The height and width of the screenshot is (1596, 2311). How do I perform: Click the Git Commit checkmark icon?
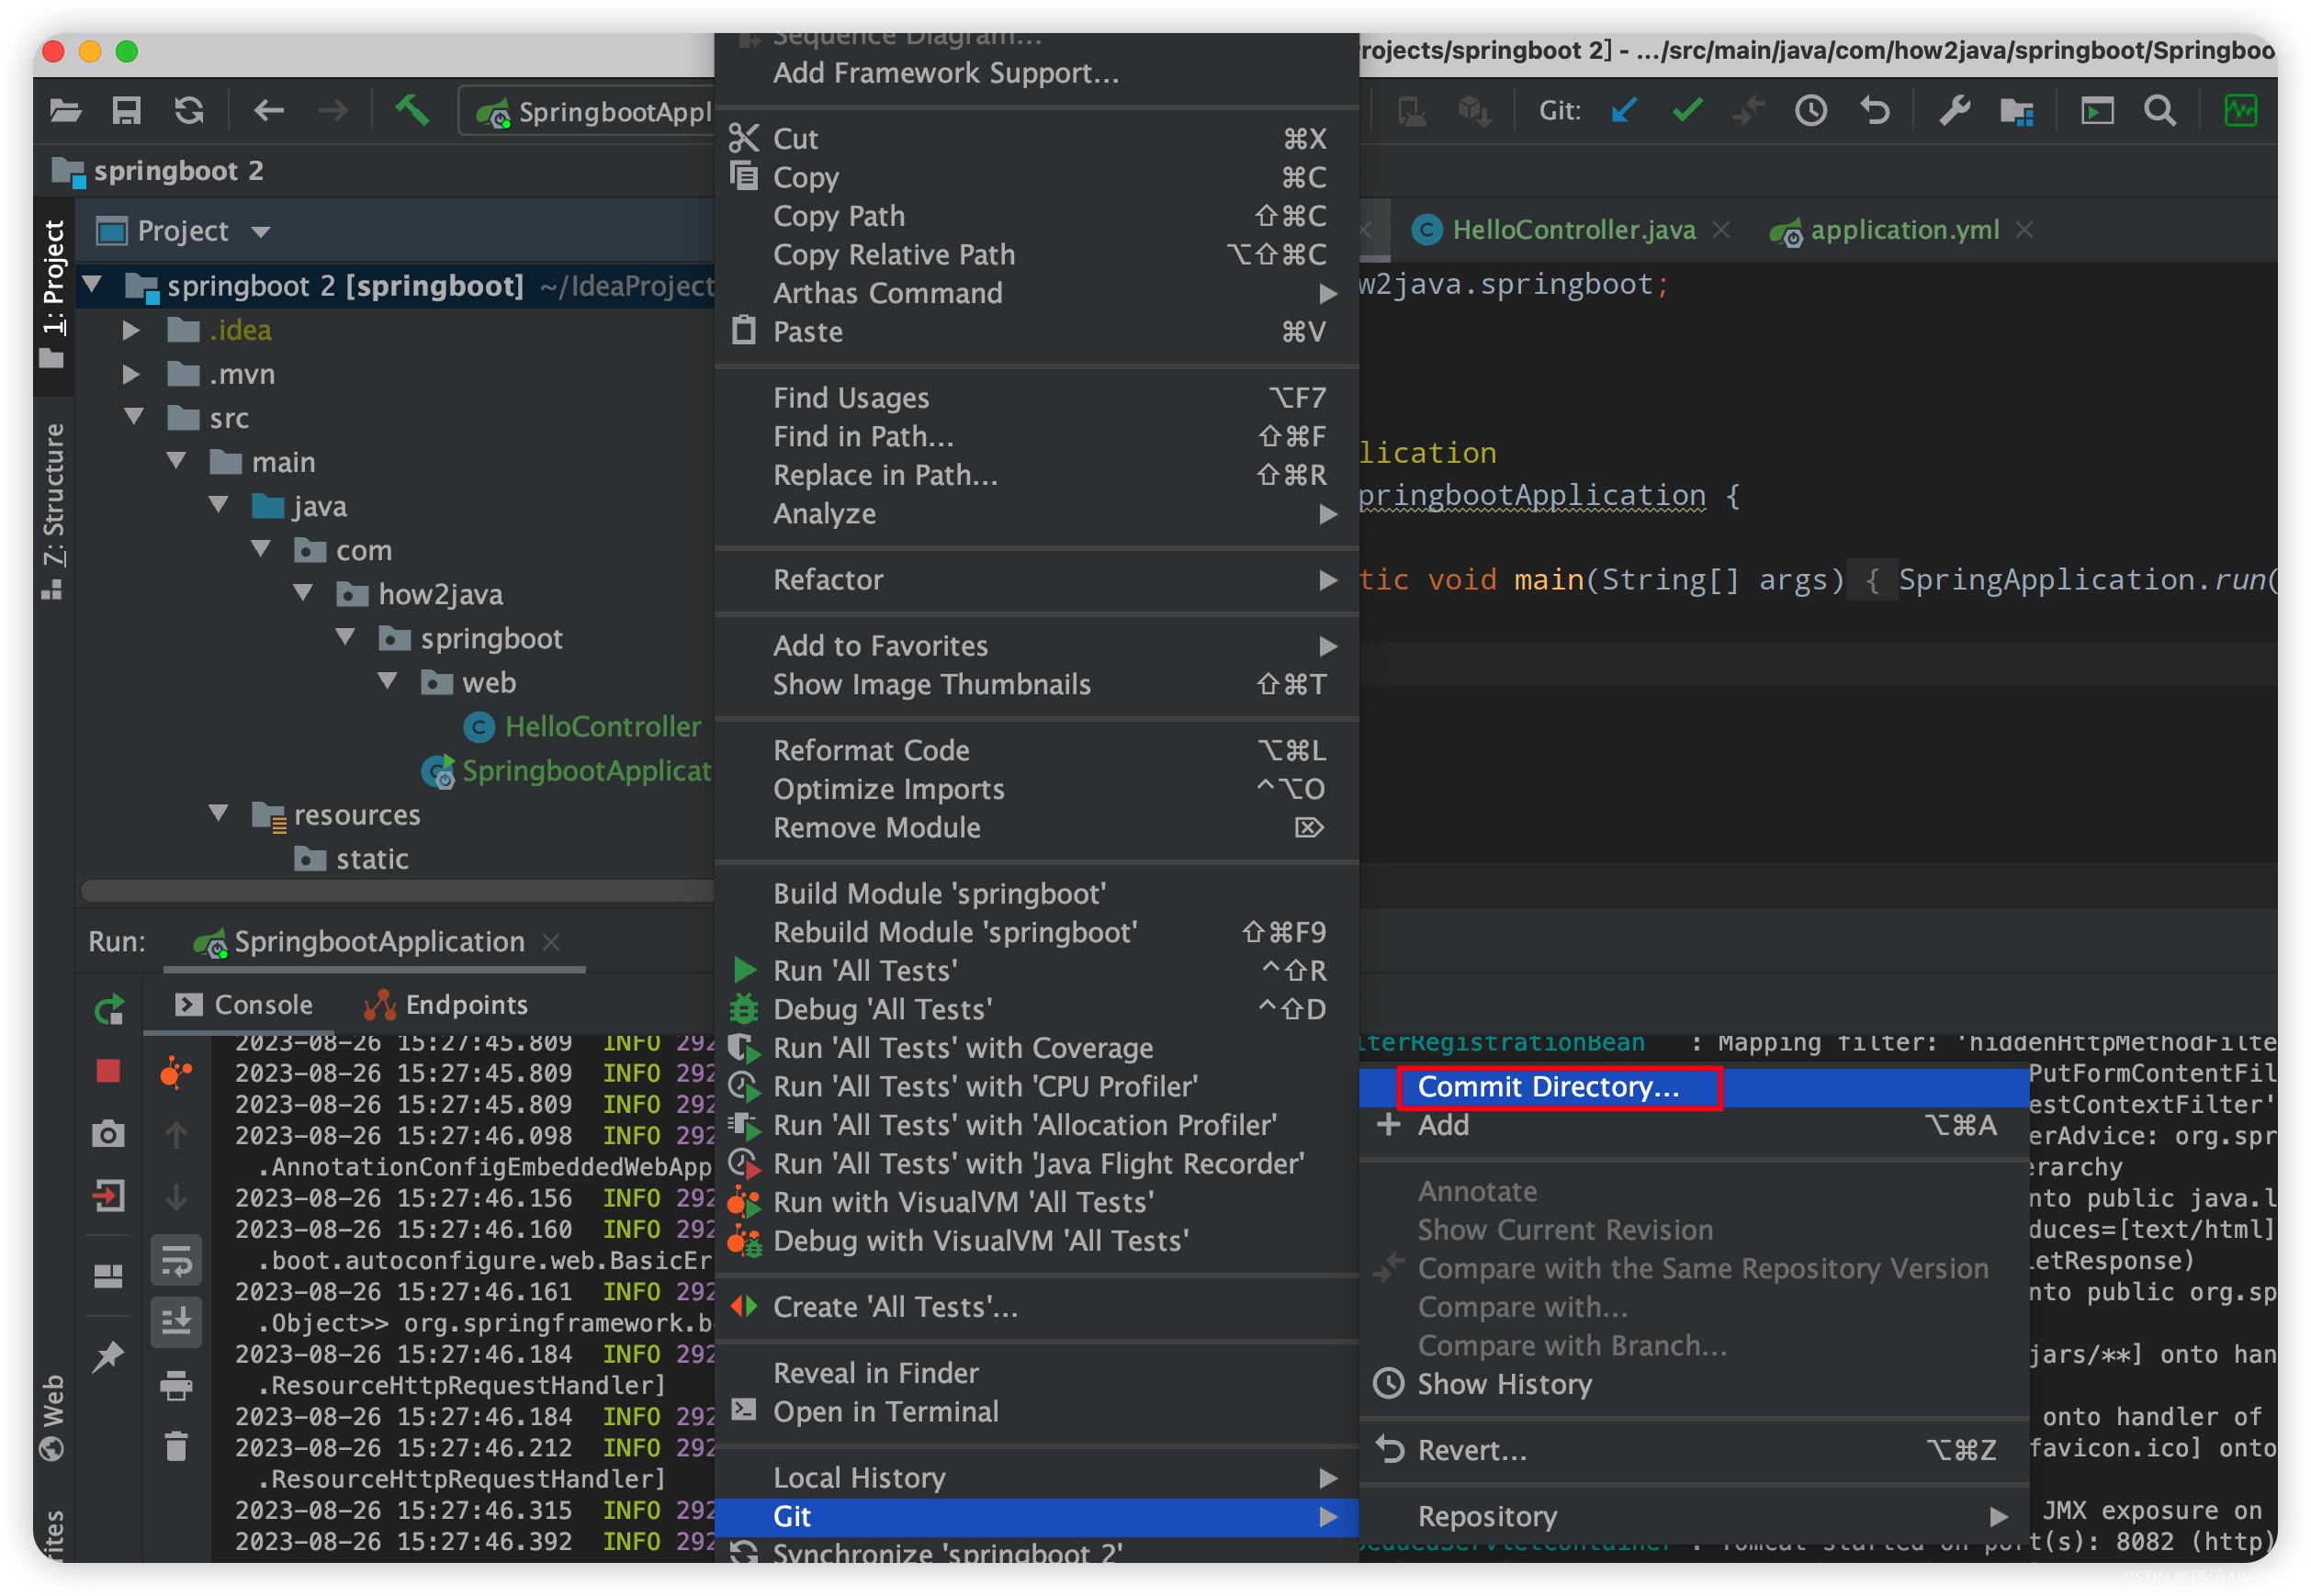(1688, 110)
